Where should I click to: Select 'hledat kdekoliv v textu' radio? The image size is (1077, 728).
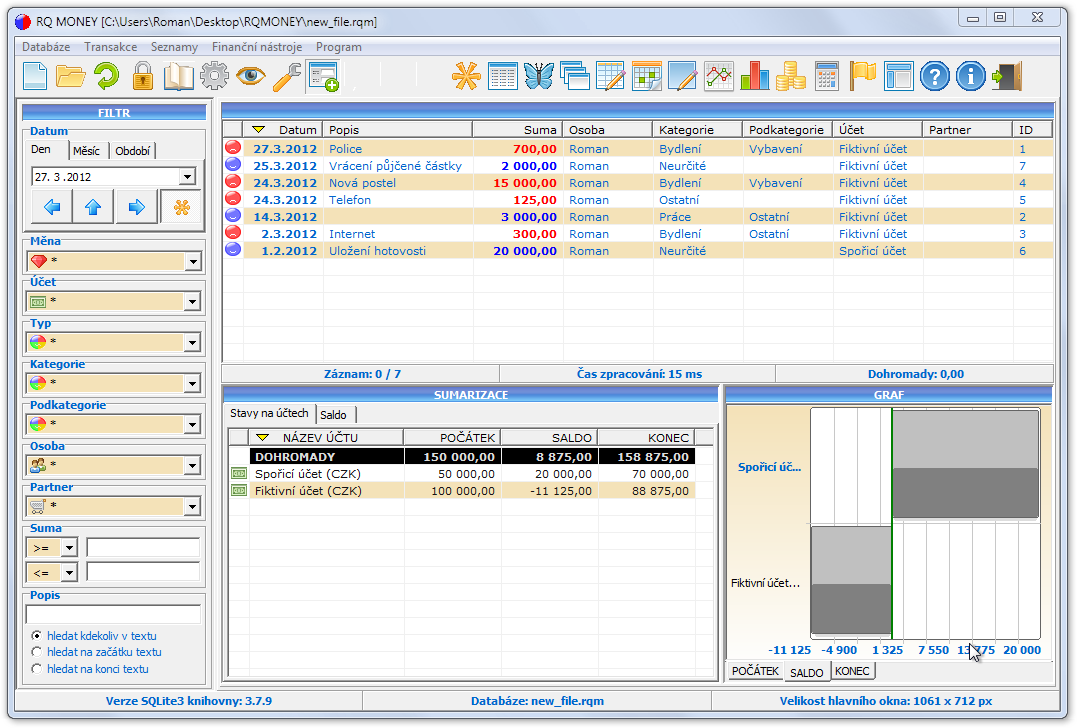click(37, 636)
